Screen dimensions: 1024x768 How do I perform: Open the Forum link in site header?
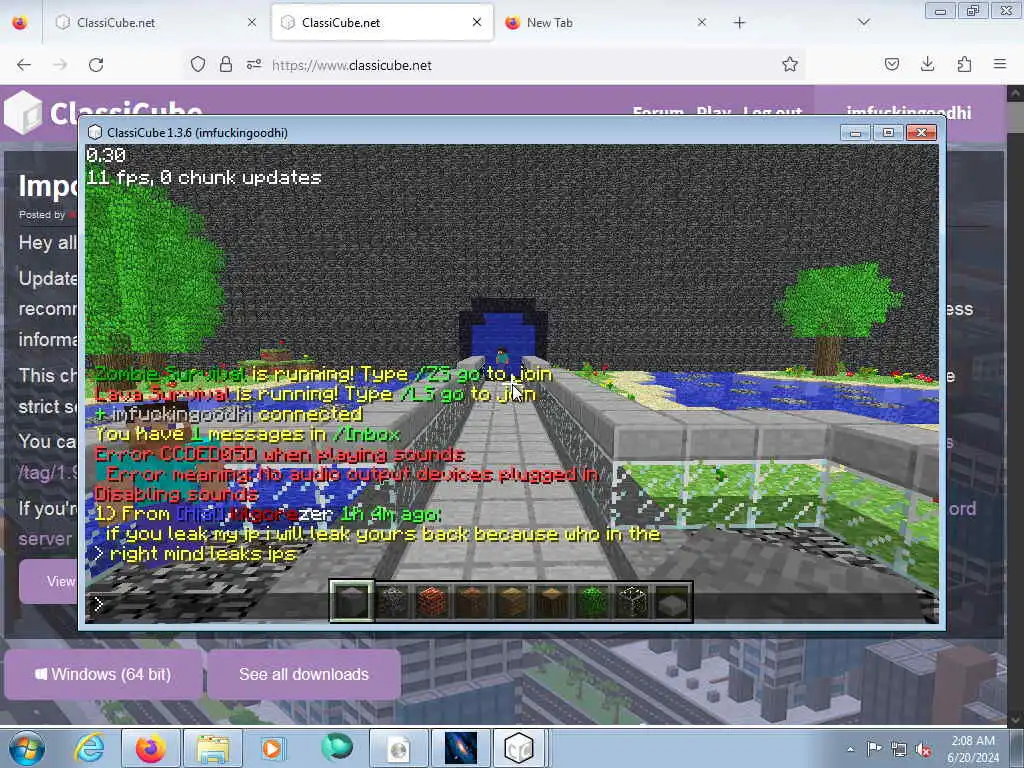pos(658,111)
